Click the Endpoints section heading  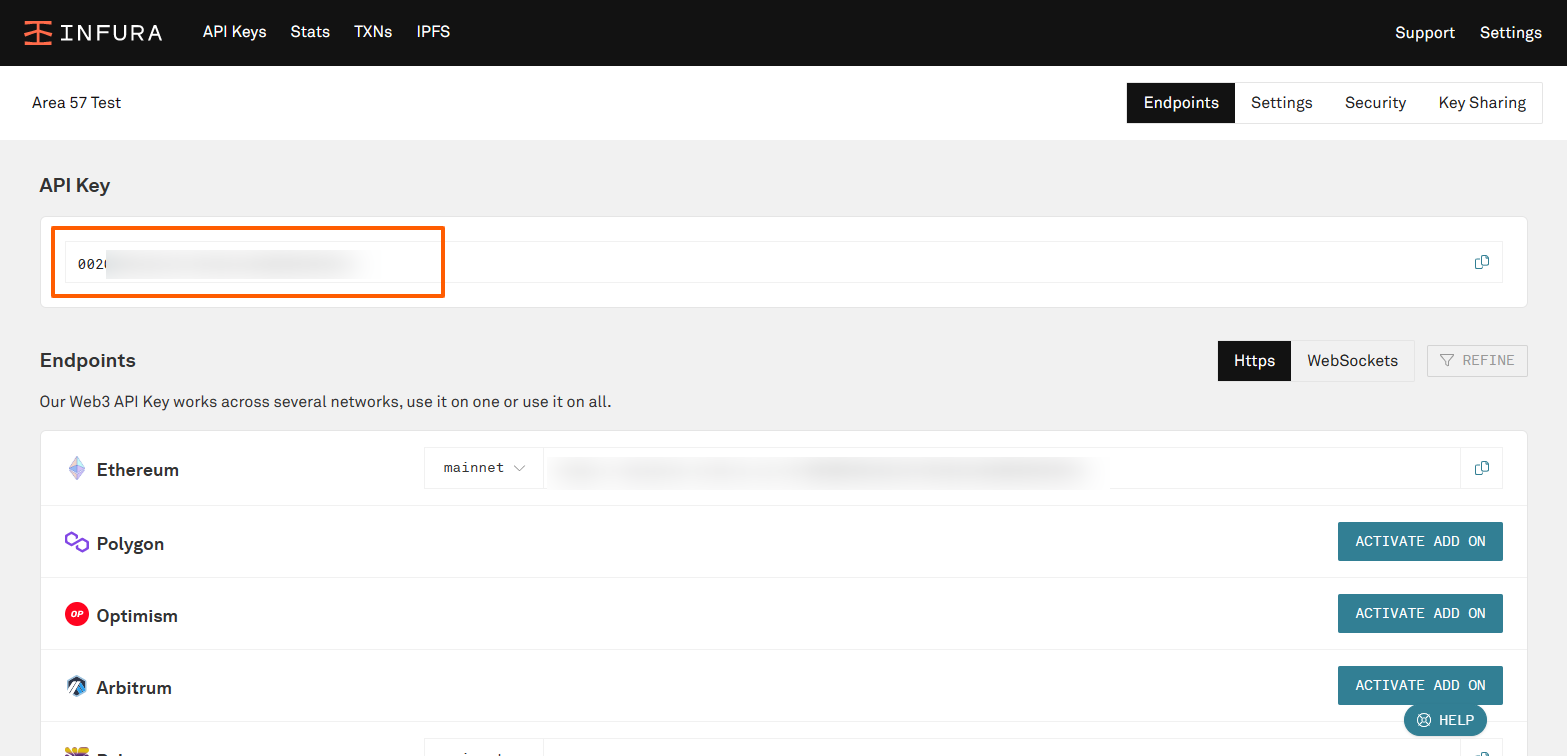88,361
